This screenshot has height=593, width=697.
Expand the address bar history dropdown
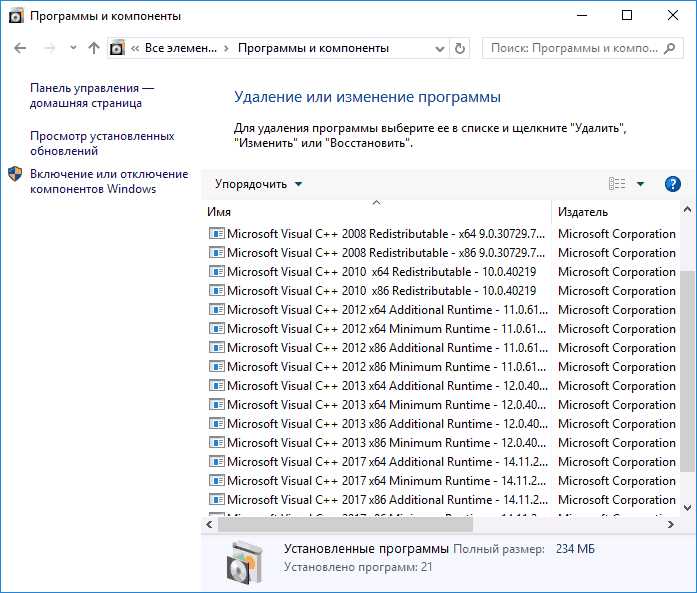coord(440,48)
